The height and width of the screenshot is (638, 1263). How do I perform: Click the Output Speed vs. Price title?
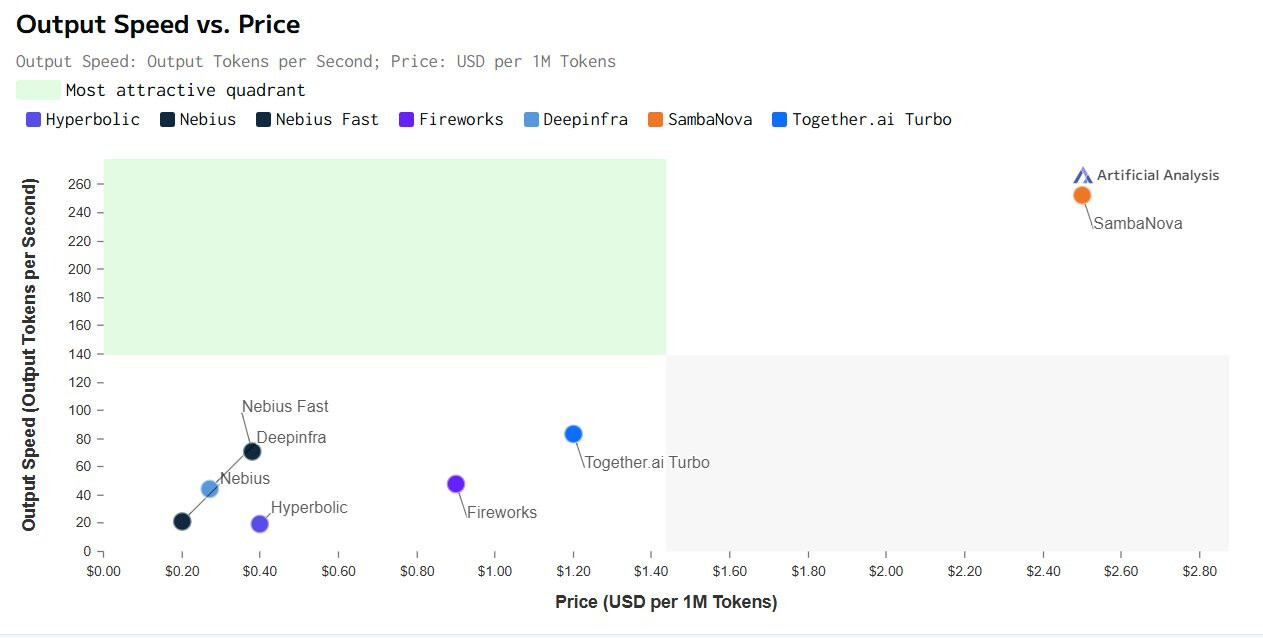158,24
